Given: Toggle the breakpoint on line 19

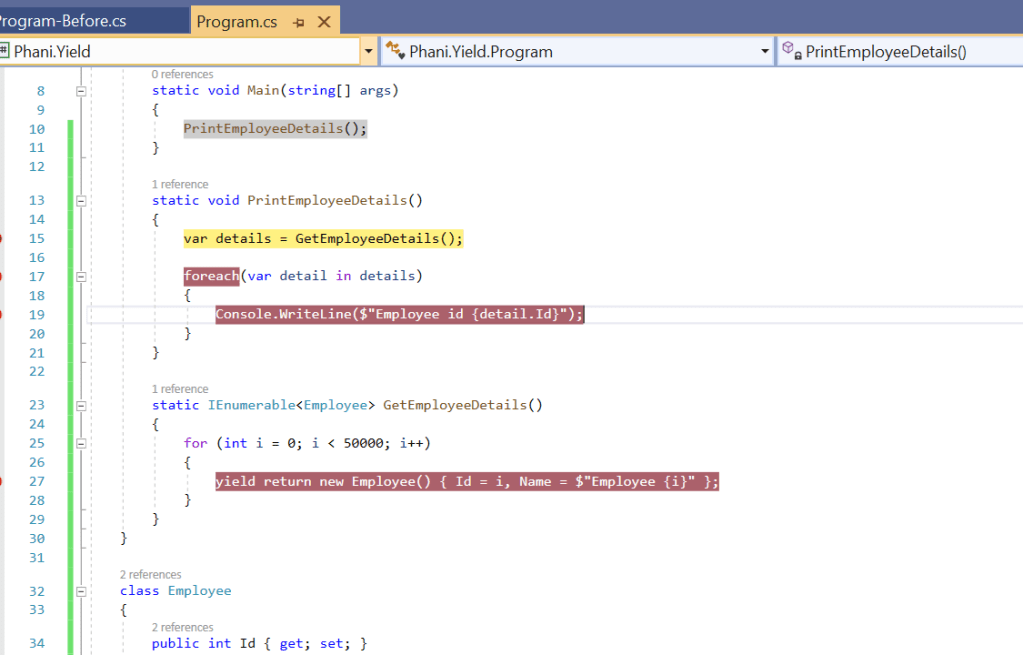Looking at the screenshot, I should 2,314.
